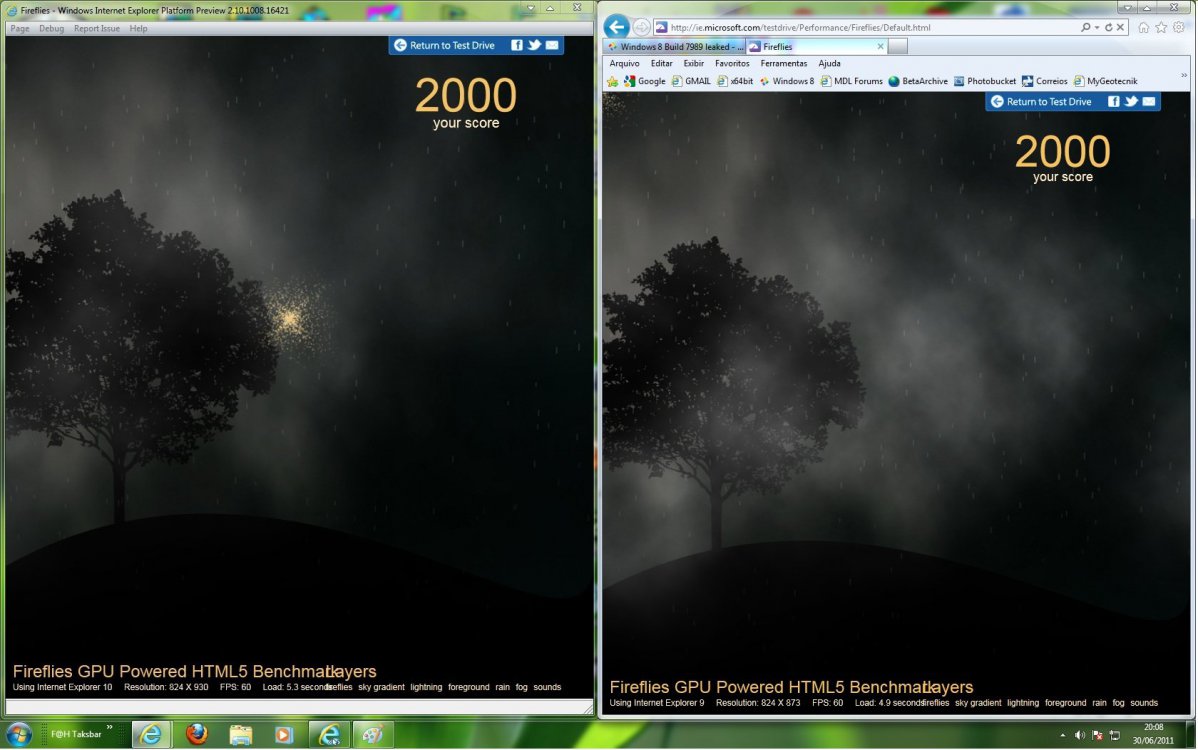The height and width of the screenshot is (750, 1198).
Task: Share on Facebook in the Platform Preview window
Action: tap(517, 45)
